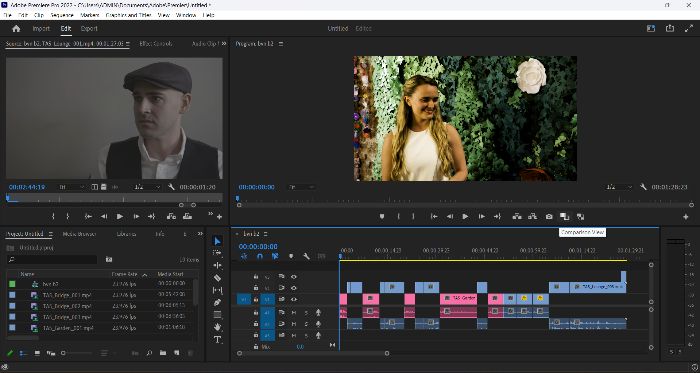This screenshot has height=373, width=700.
Task: Open Program monitor playback resolution dropdown
Action: click(618, 187)
